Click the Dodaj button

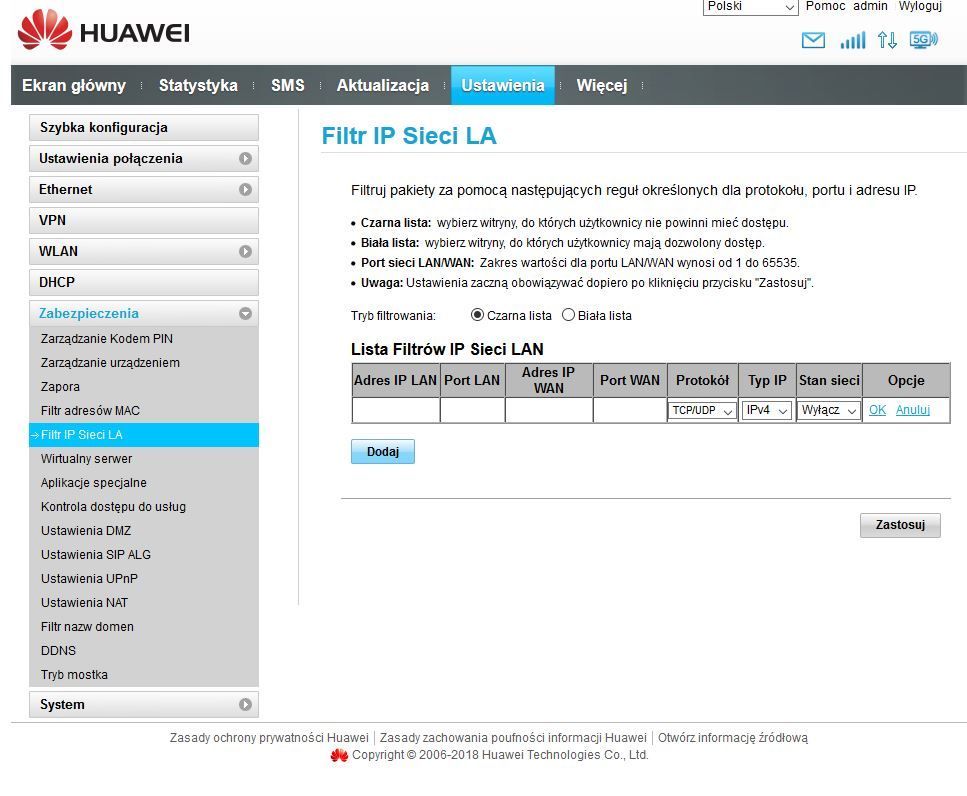tap(382, 451)
